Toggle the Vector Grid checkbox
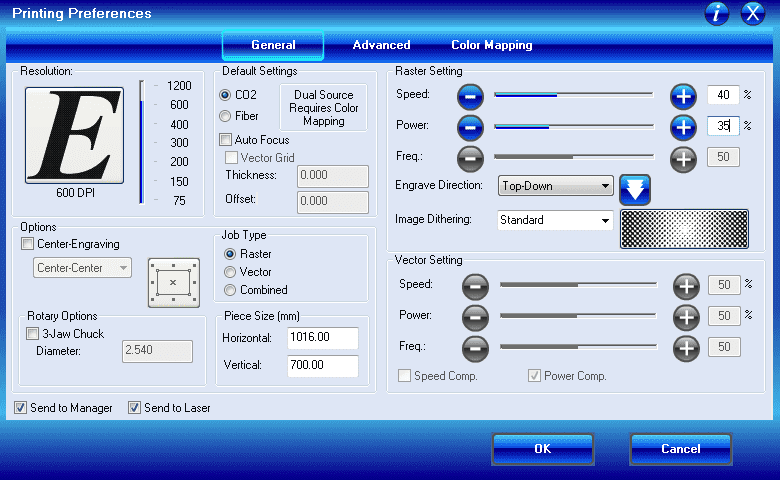Viewport: 780px width, 480px height. point(231,158)
